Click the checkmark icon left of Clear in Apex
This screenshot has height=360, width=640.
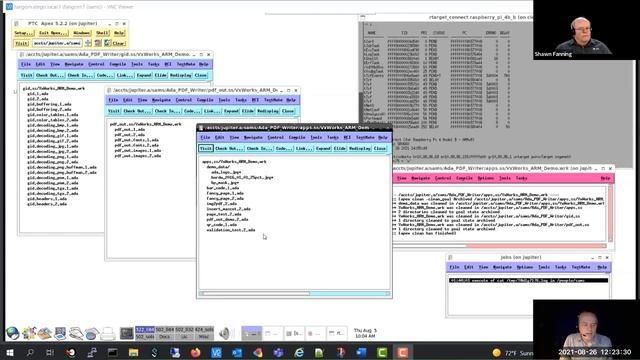coord(107,43)
